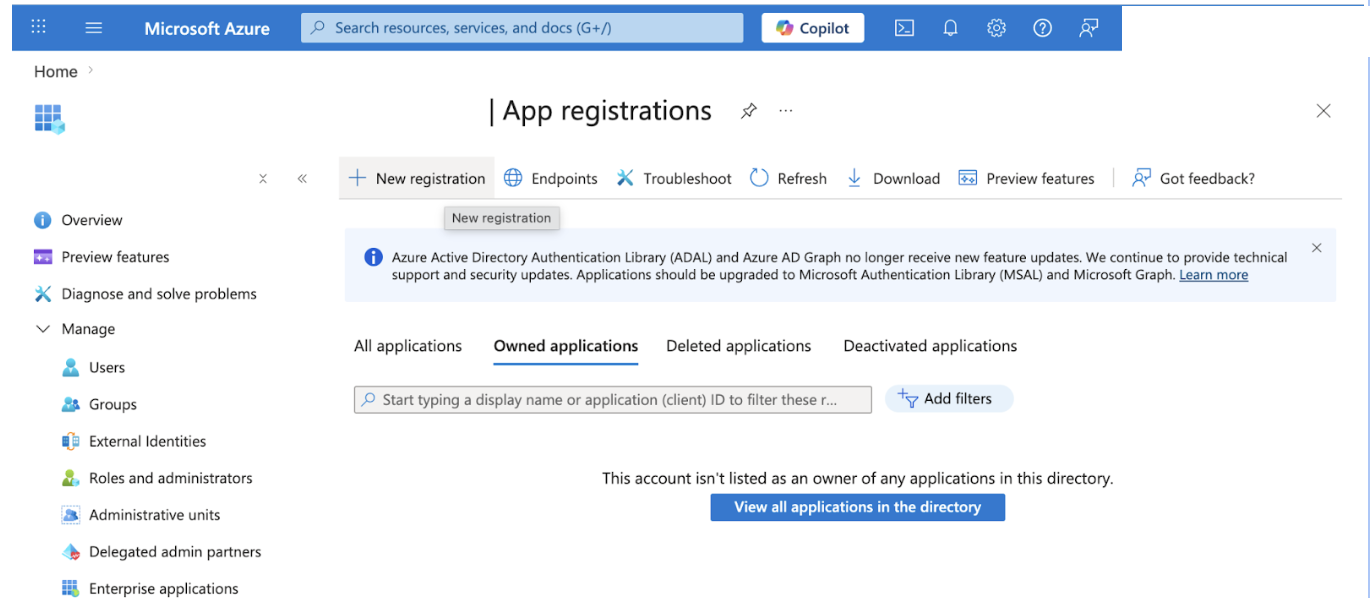The height and width of the screenshot is (598, 1370).
Task: Click the App registrations service icon
Action: point(49,119)
